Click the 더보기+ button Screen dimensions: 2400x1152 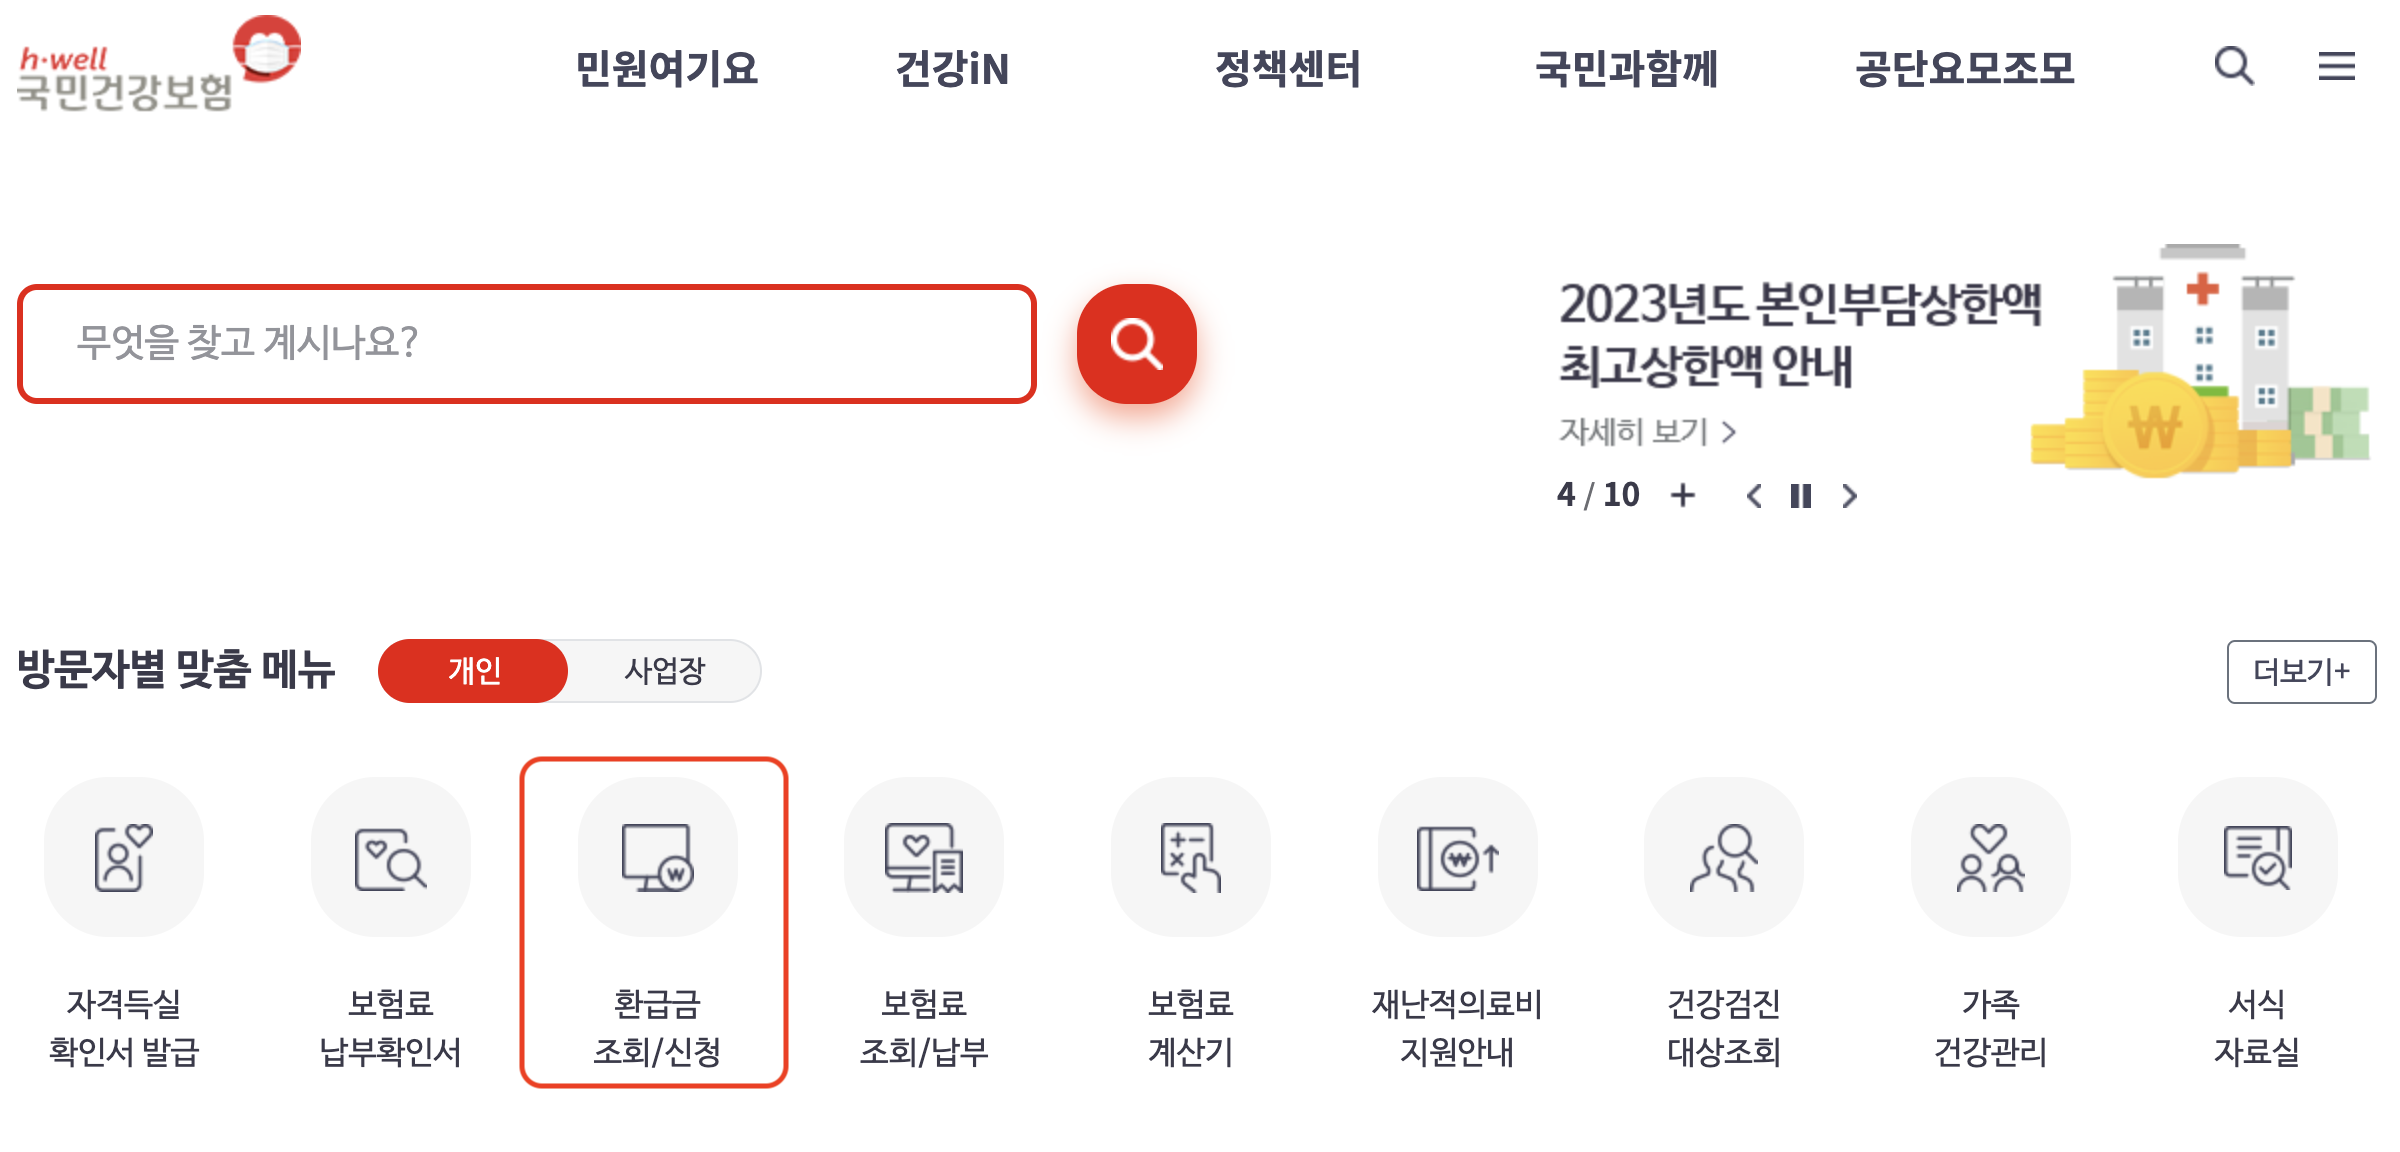[x=2300, y=672]
